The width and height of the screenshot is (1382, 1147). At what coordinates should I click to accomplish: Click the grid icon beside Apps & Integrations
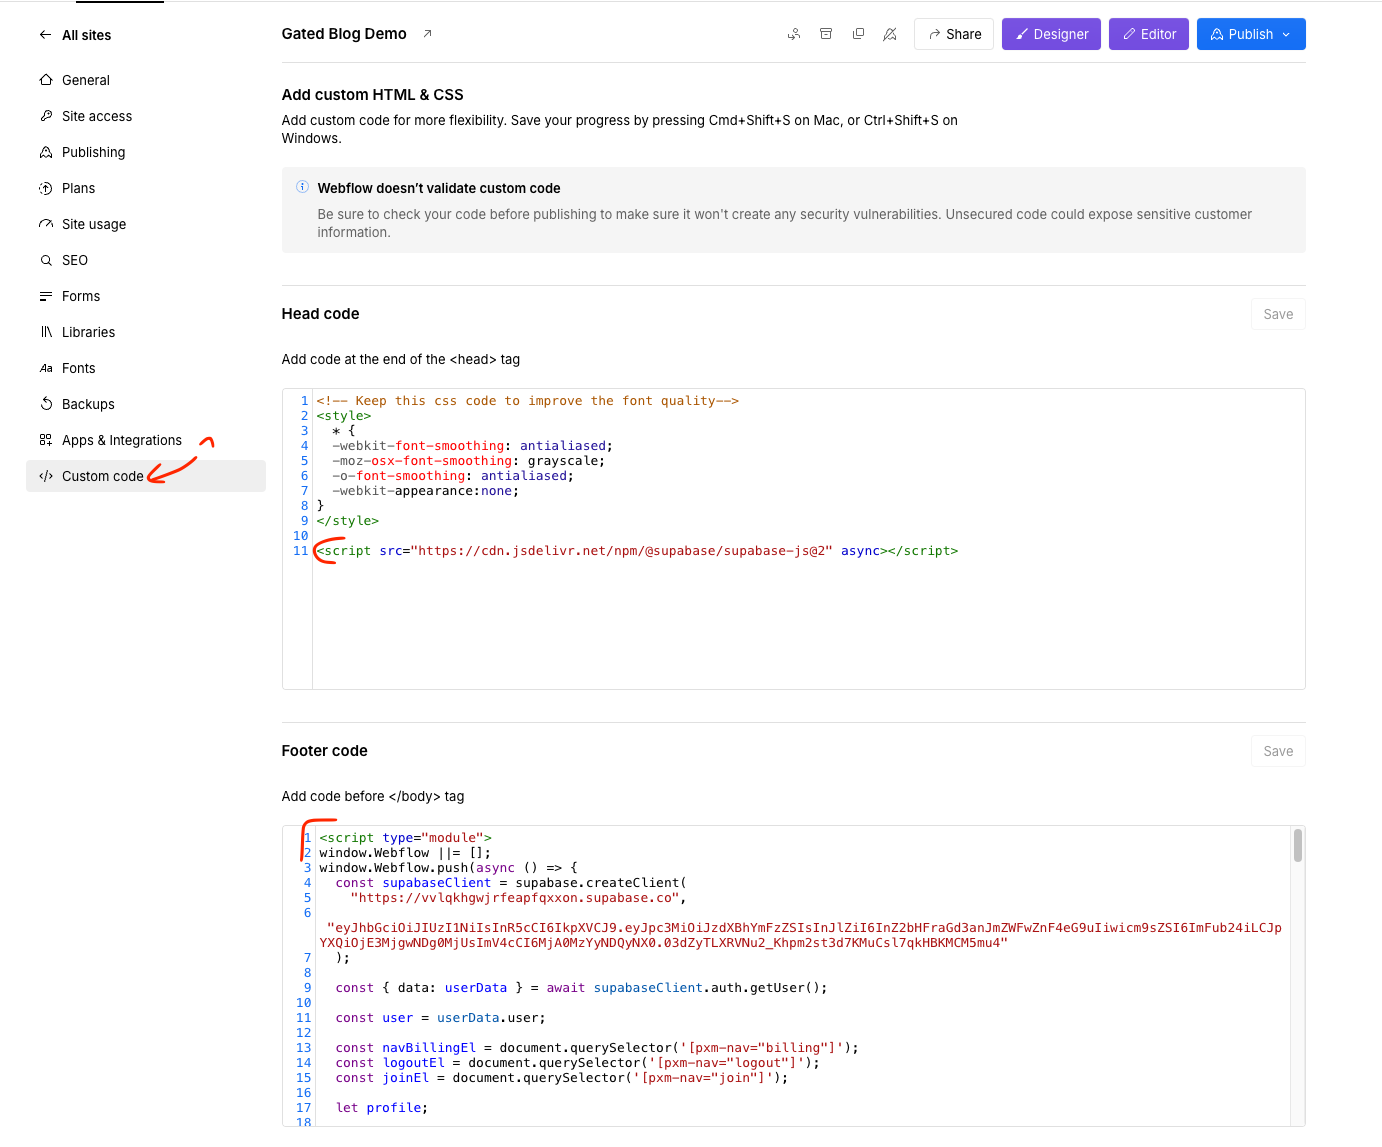(46, 440)
